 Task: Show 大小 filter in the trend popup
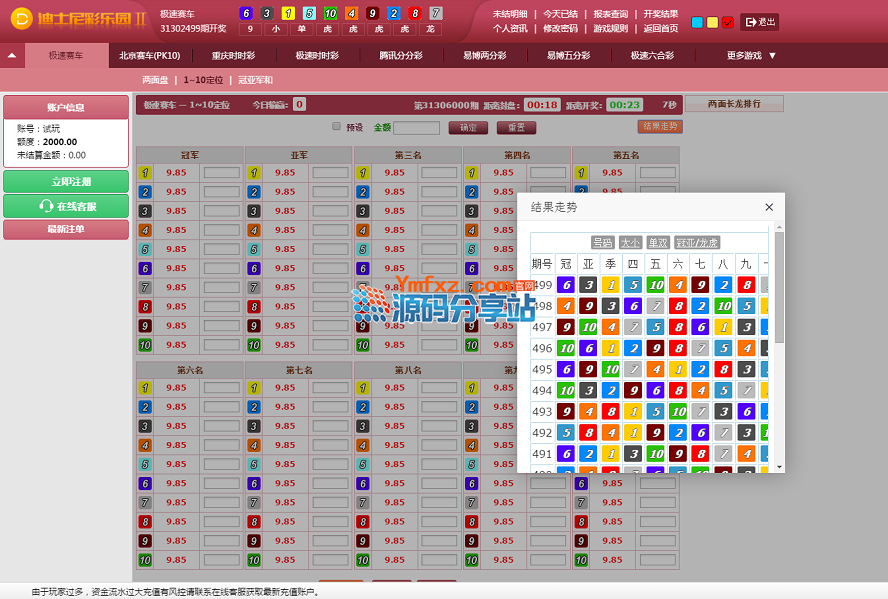point(630,242)
